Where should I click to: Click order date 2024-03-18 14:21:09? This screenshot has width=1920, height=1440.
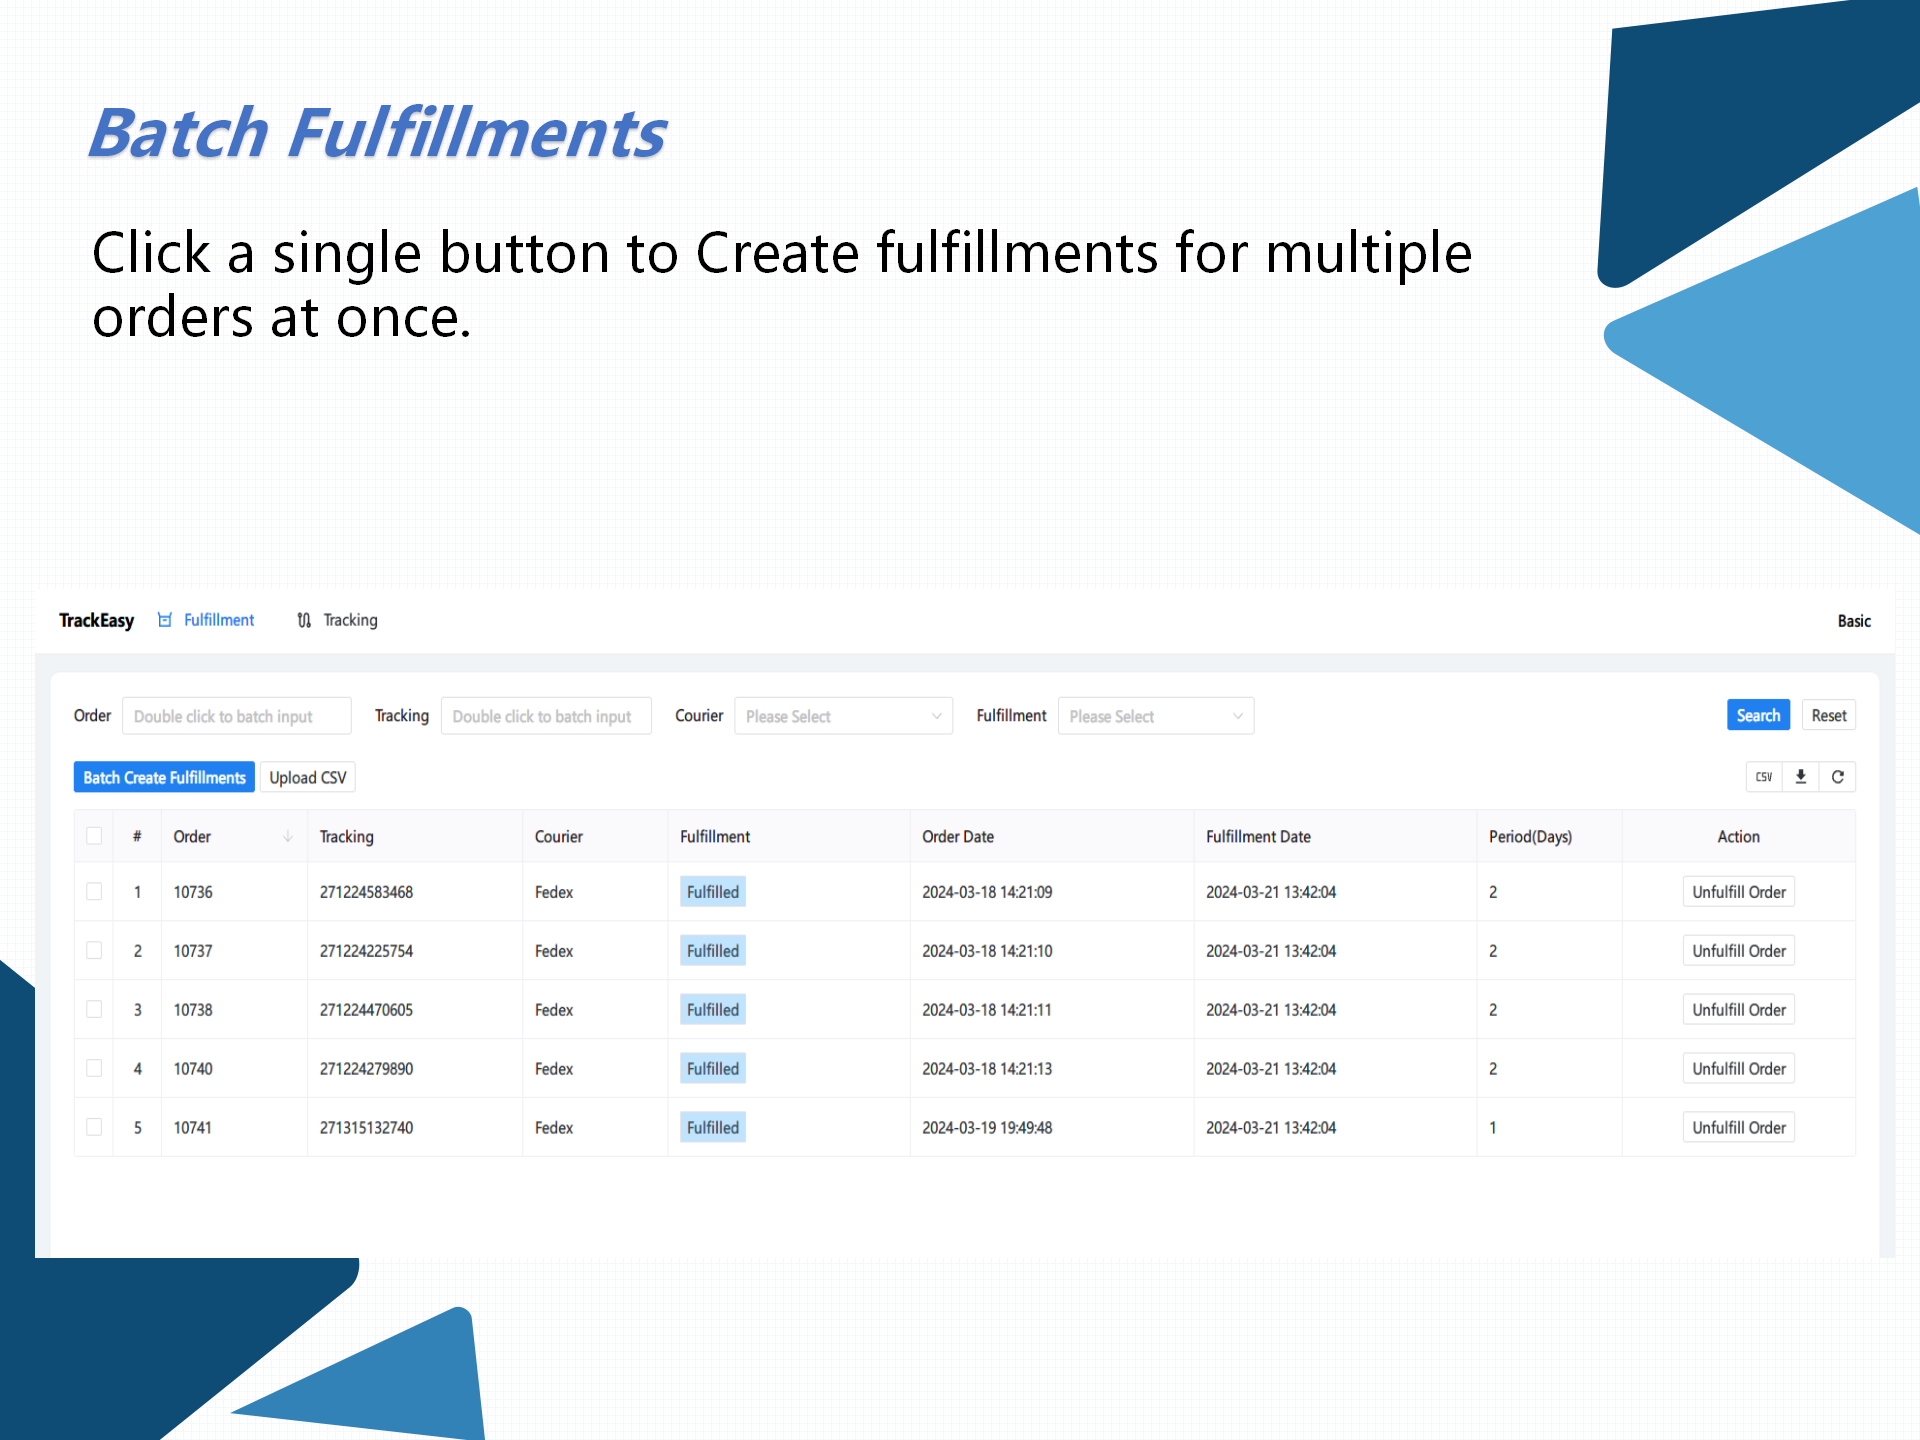pos(987,892)
